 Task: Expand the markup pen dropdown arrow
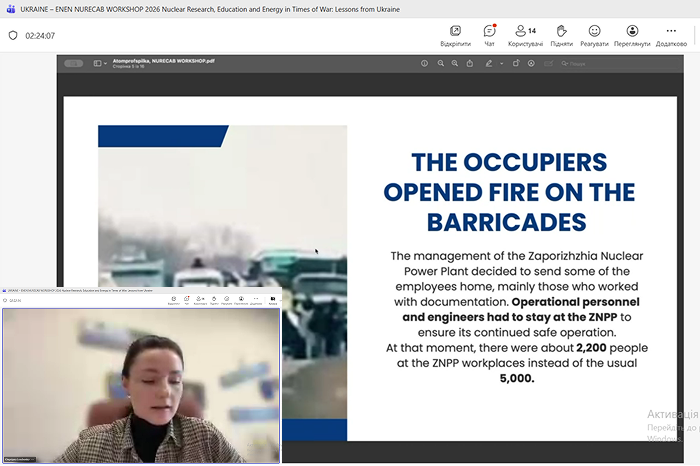(502, 63)
